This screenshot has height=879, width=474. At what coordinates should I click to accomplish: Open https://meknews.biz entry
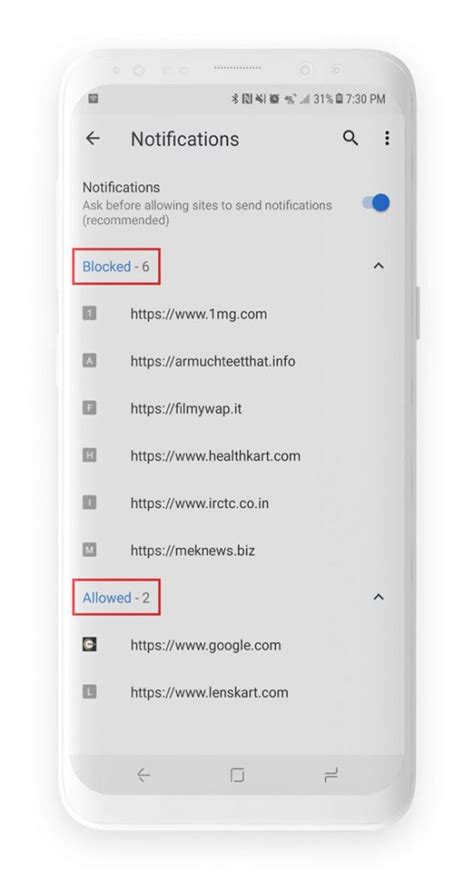click(x=237, y=550)
